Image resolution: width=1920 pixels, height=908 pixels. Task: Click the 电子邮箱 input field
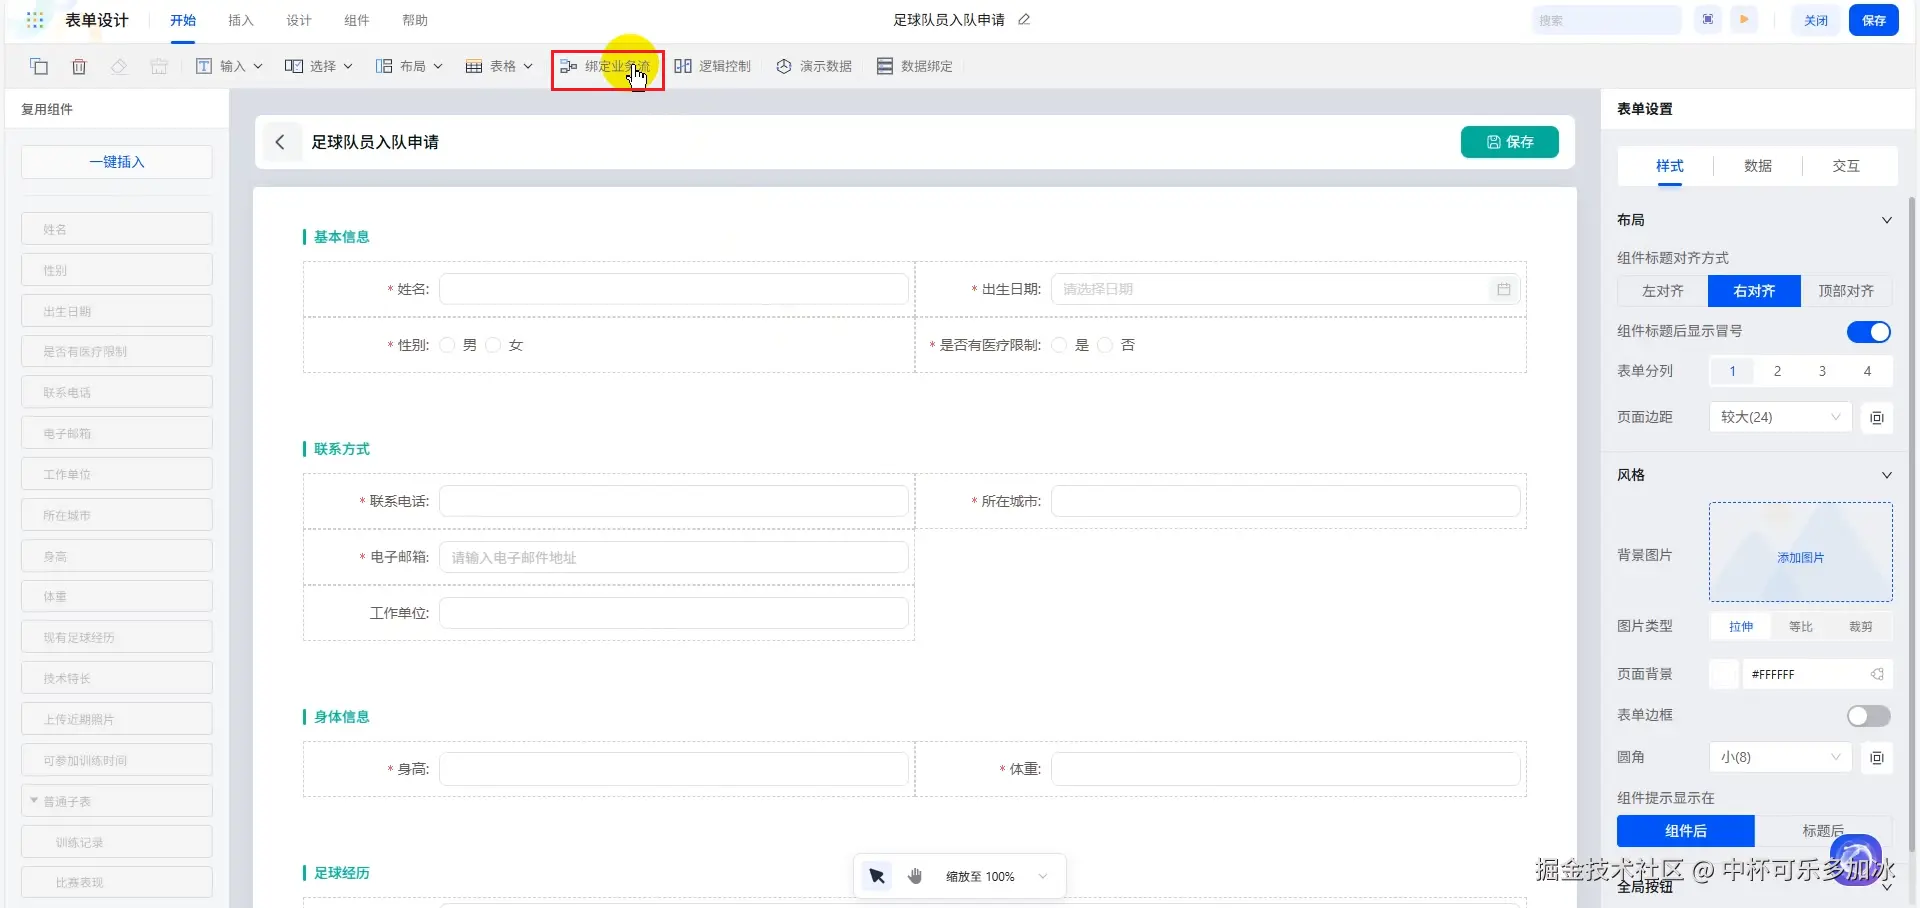pyautogui.click(x=674, y=557)
